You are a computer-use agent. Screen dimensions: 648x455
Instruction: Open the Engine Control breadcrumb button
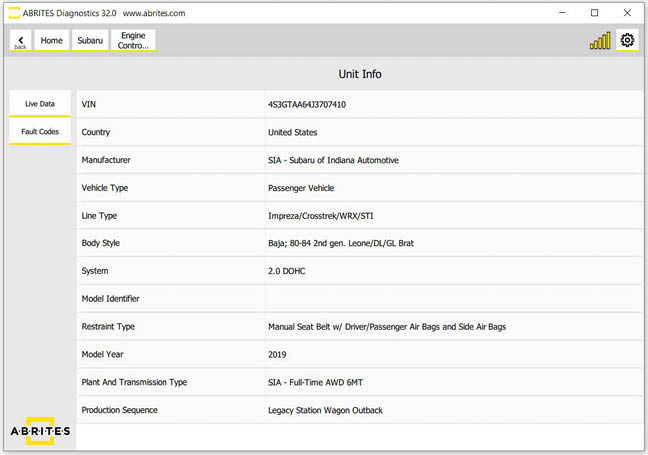pos(133,41)
